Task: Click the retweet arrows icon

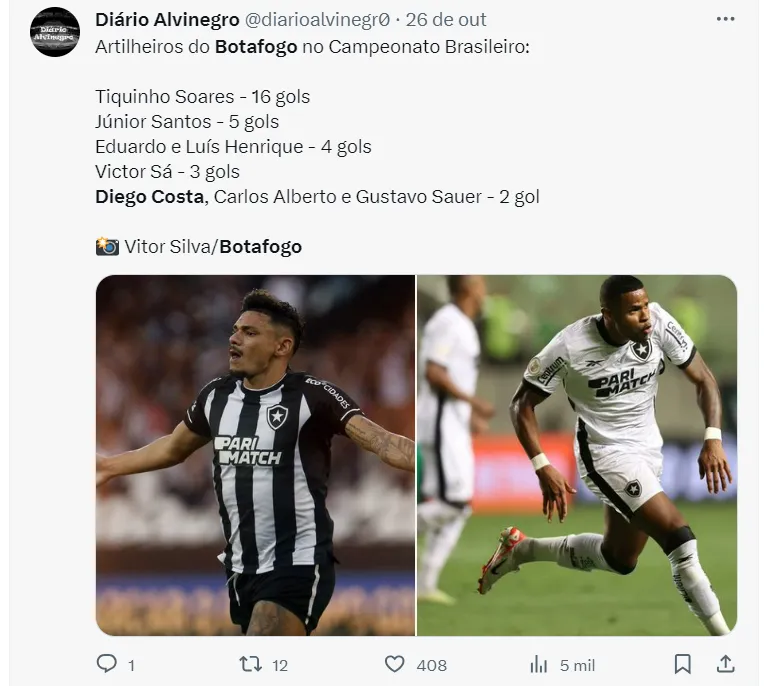Action: [x=249, y=664]
